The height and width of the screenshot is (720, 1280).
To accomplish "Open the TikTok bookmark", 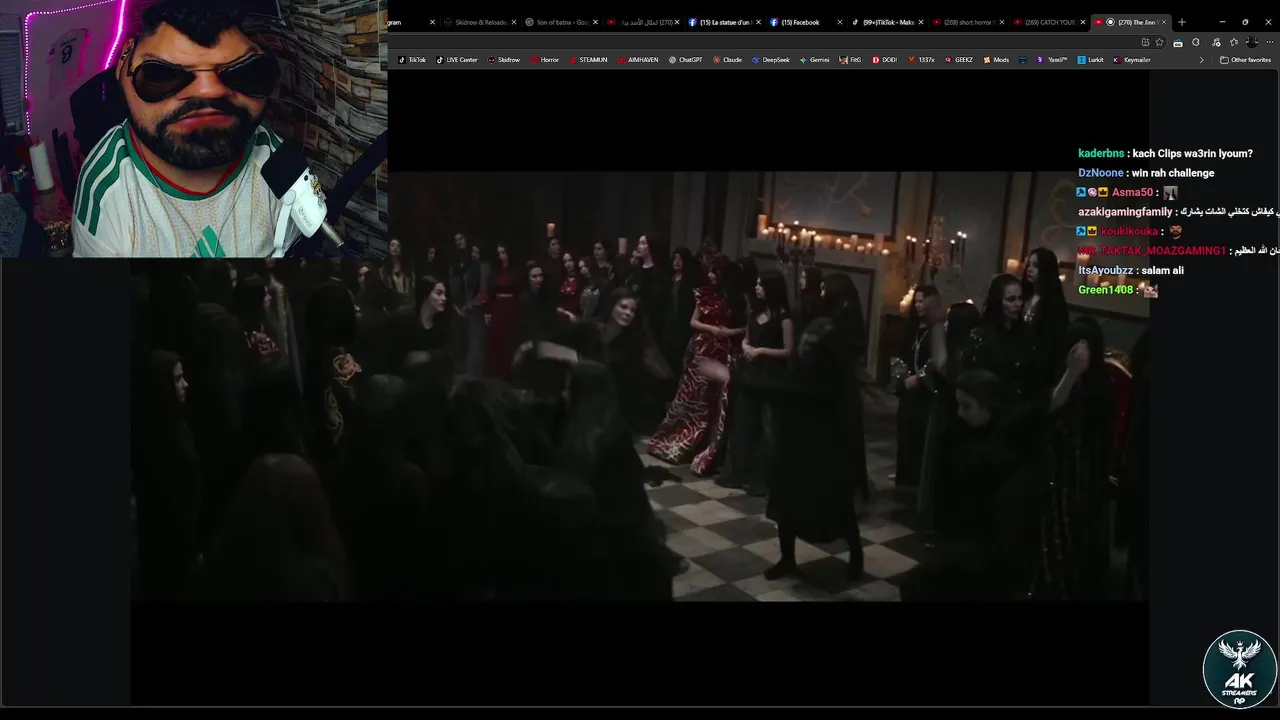I will tap(412, 60).
